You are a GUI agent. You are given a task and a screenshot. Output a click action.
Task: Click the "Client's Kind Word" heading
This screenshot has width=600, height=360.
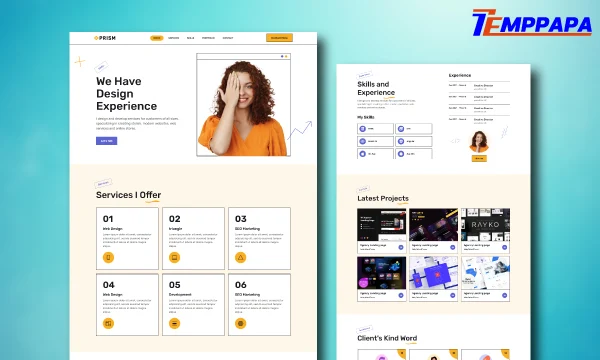coord(387,338)
